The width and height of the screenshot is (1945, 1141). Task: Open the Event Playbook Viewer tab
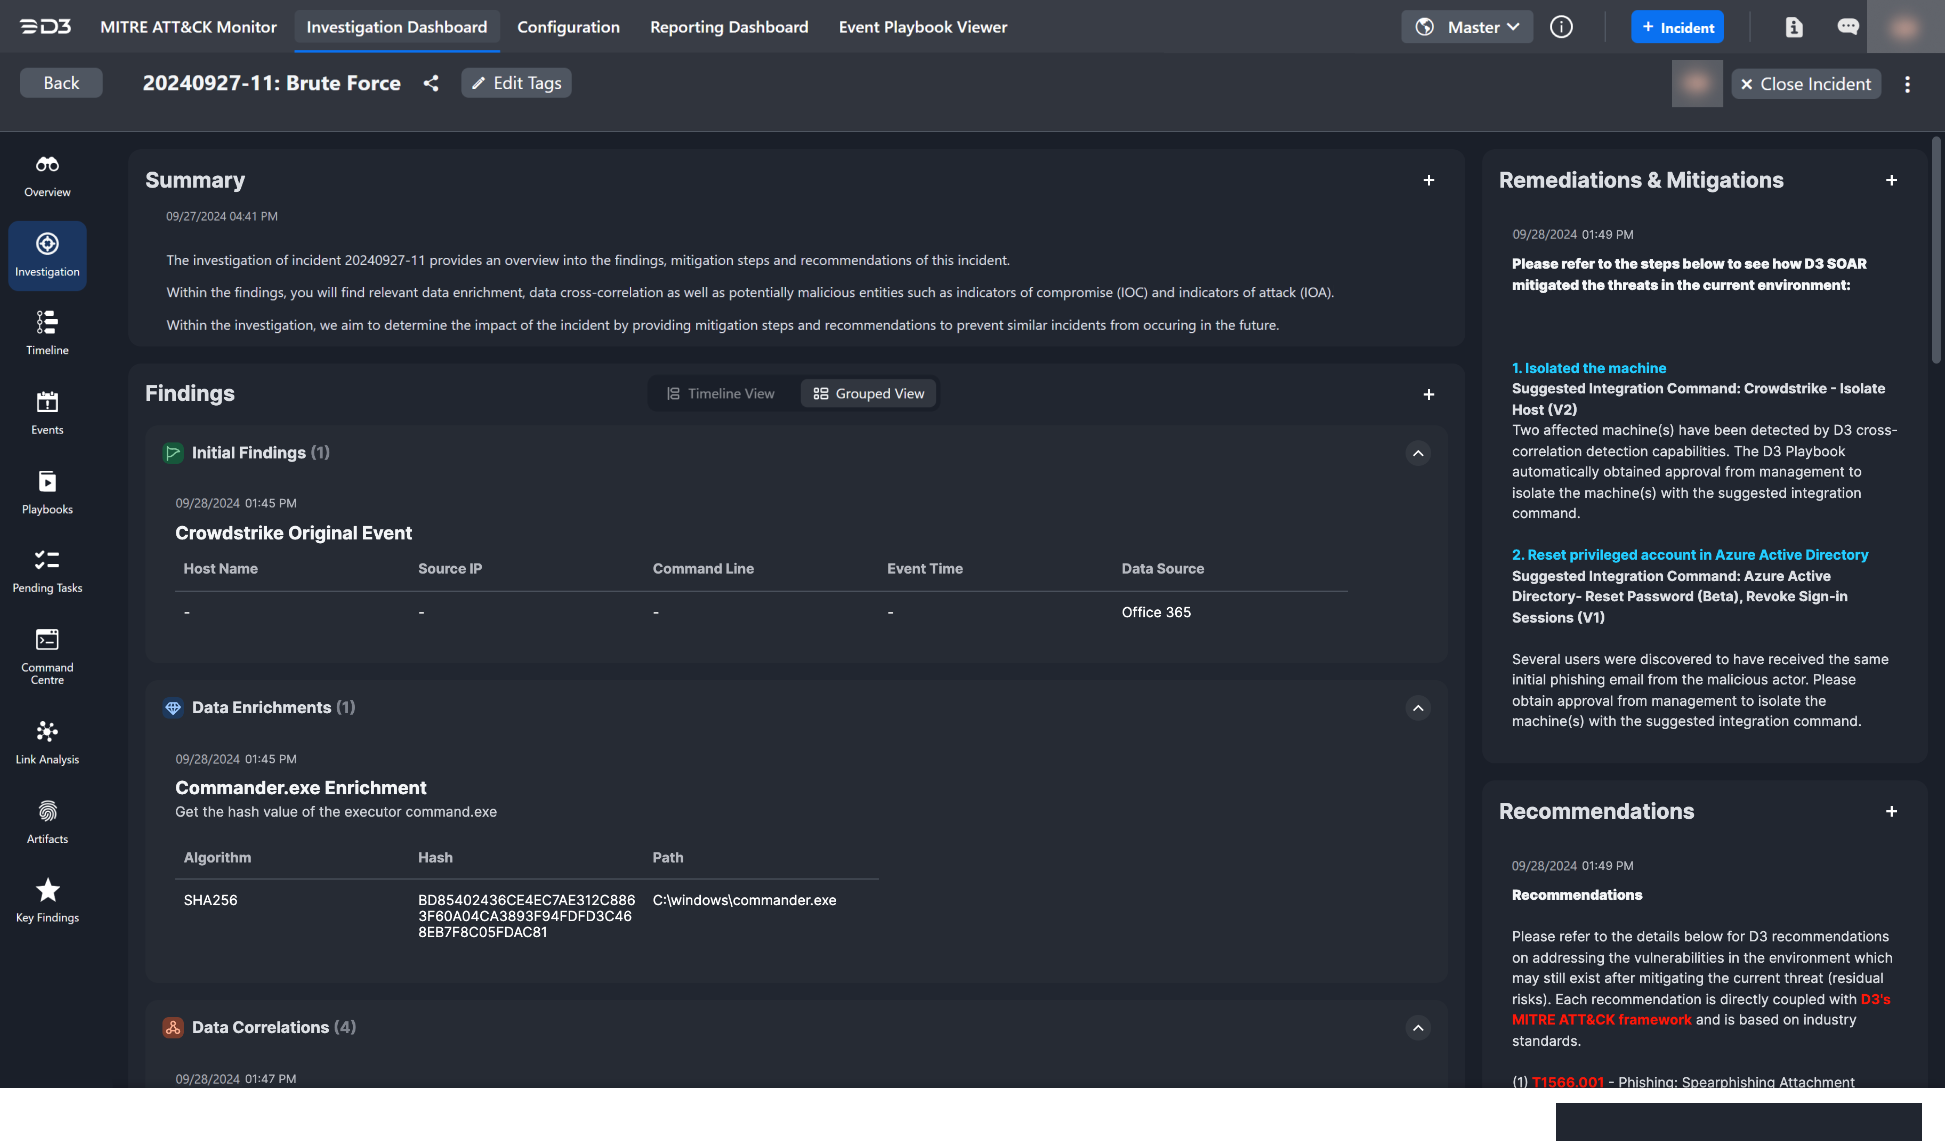pos(922,27)
